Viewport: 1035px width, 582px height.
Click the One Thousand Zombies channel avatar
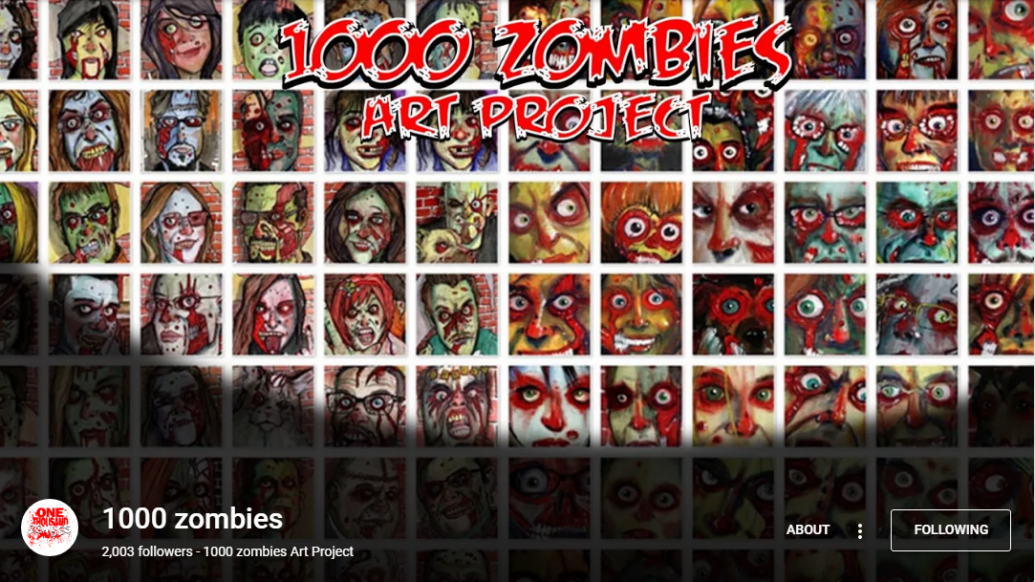pos(50,527)
